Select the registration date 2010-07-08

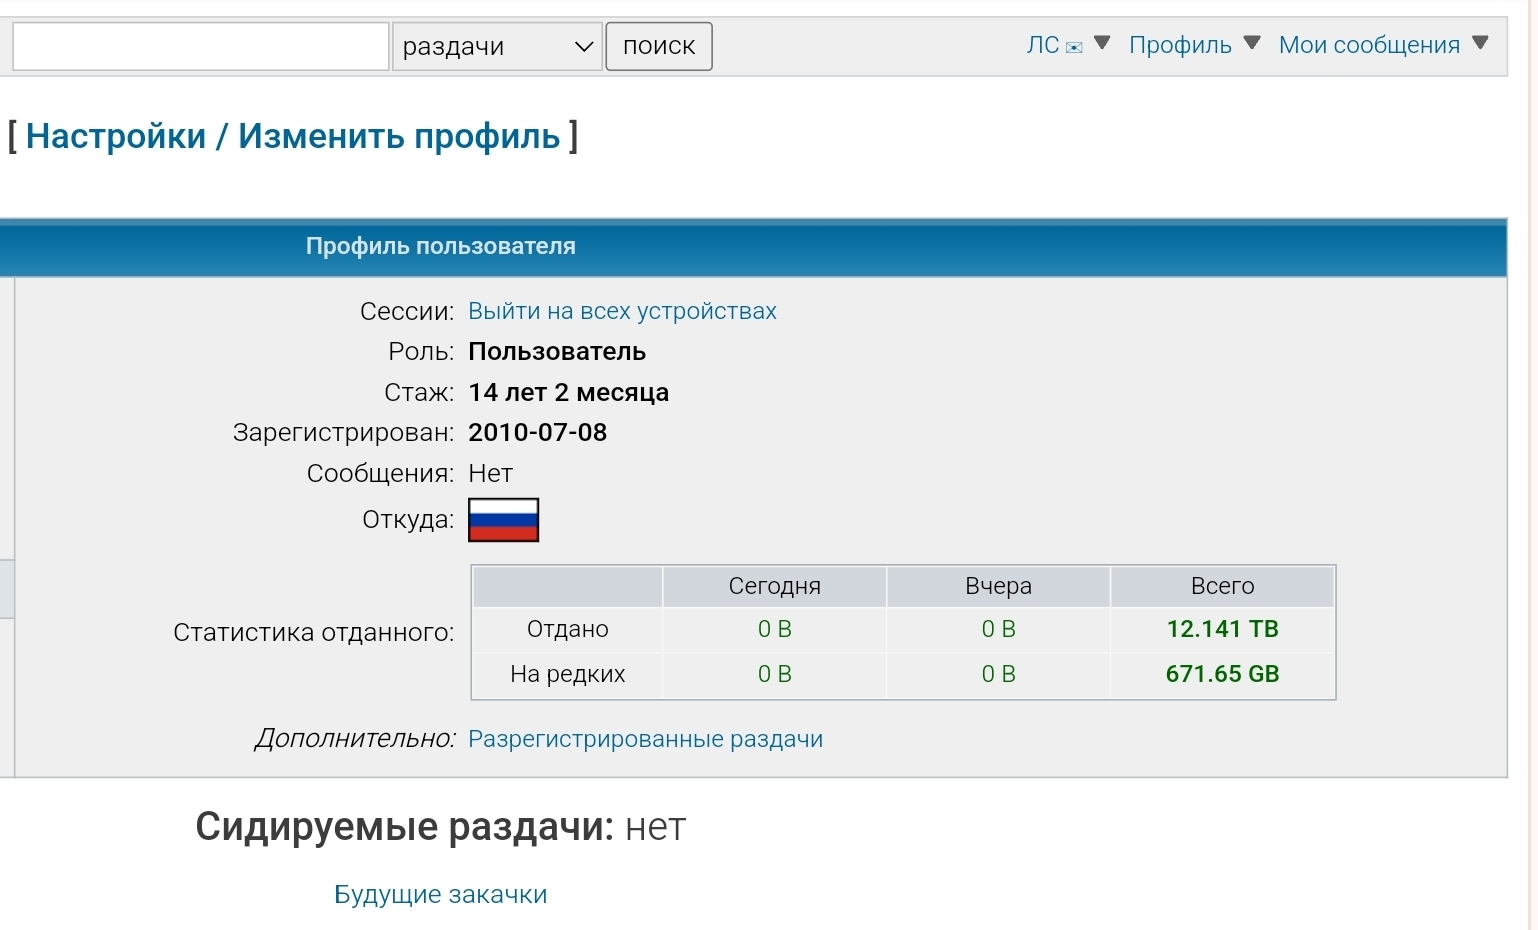coord(538,432)
